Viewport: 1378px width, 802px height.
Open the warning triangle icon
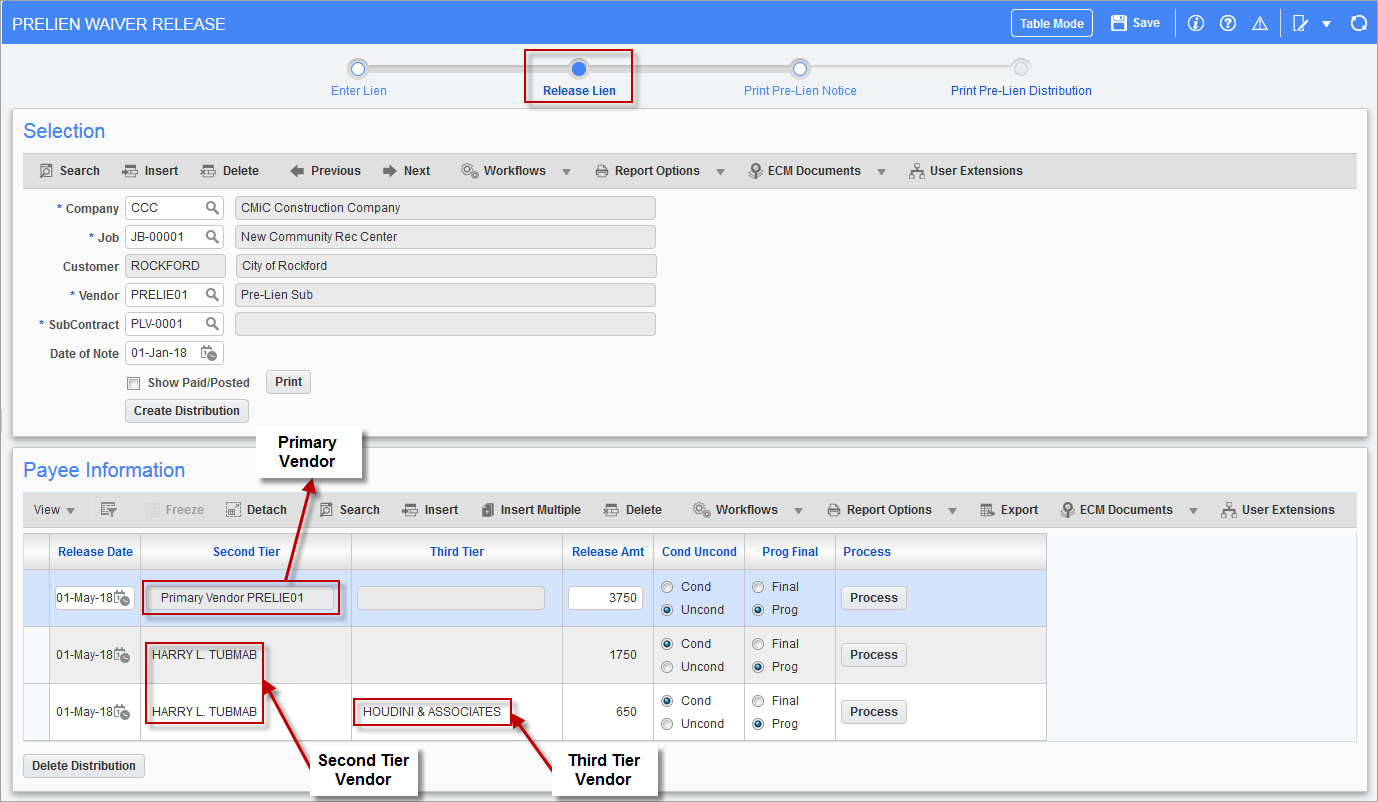coord(1260,23)
